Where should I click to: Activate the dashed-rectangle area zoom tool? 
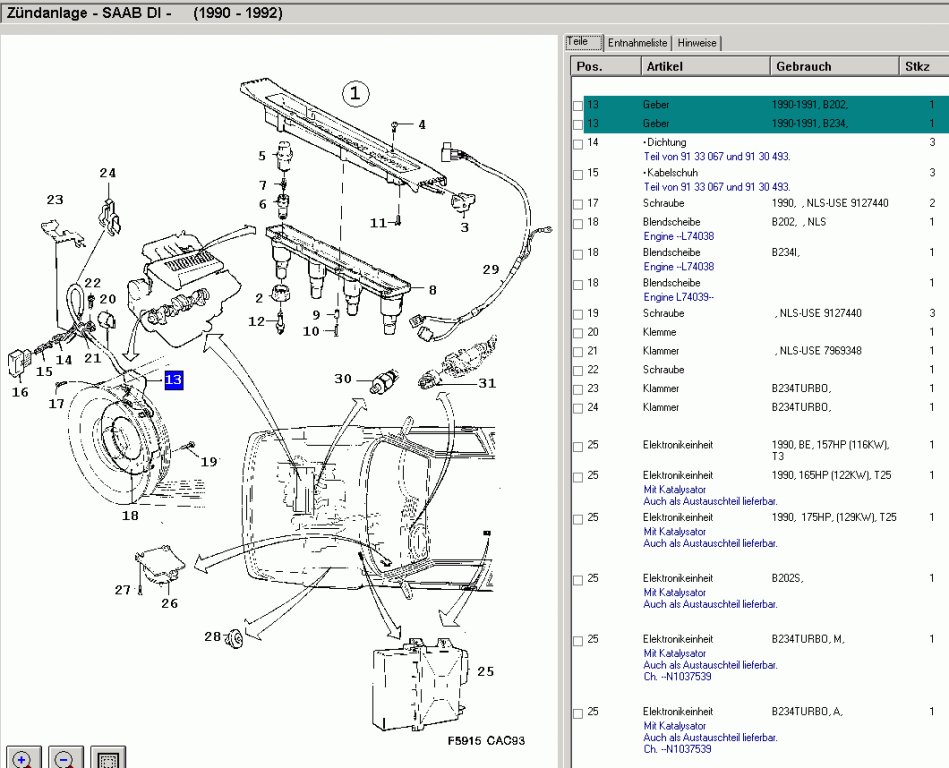[x=108, y=758]
